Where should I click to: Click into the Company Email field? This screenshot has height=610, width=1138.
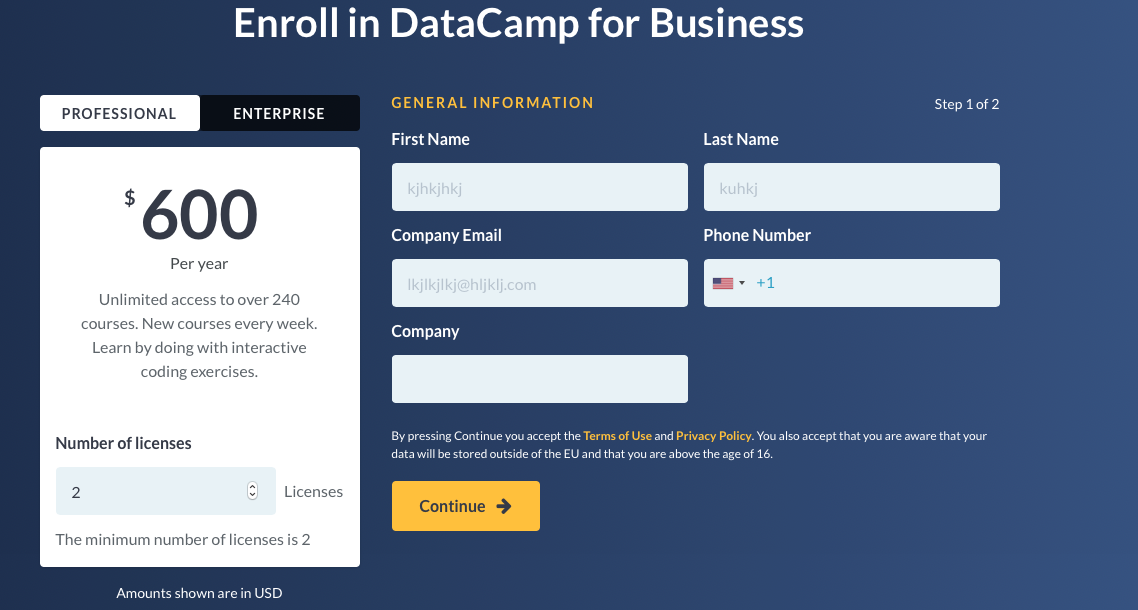point(539,283)
